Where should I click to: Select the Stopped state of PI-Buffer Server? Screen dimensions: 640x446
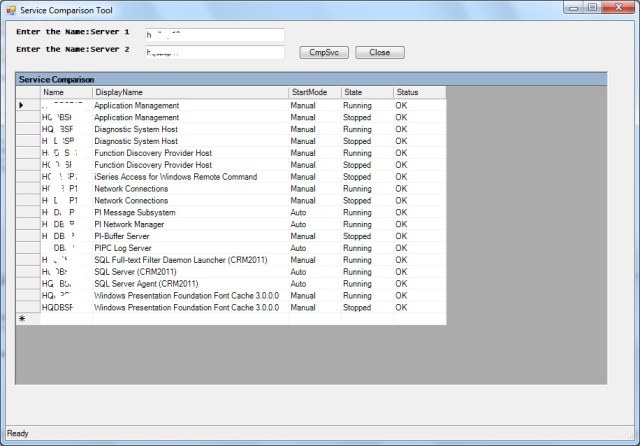(367, 236)
